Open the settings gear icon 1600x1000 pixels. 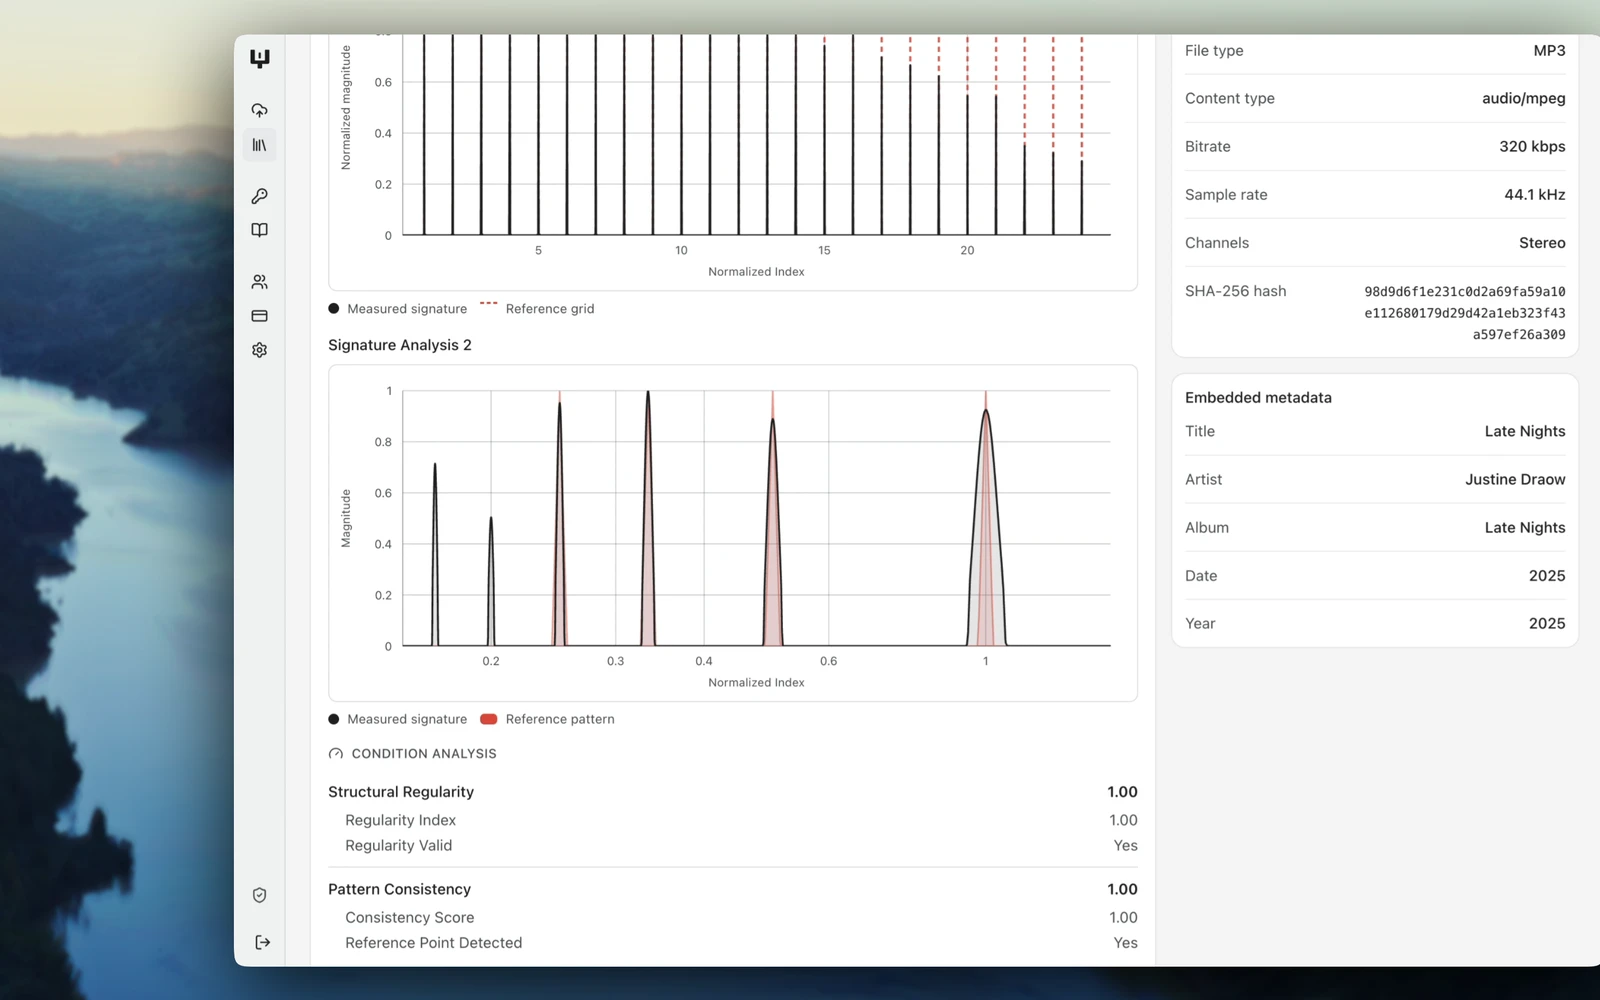[x=260, y=350]
